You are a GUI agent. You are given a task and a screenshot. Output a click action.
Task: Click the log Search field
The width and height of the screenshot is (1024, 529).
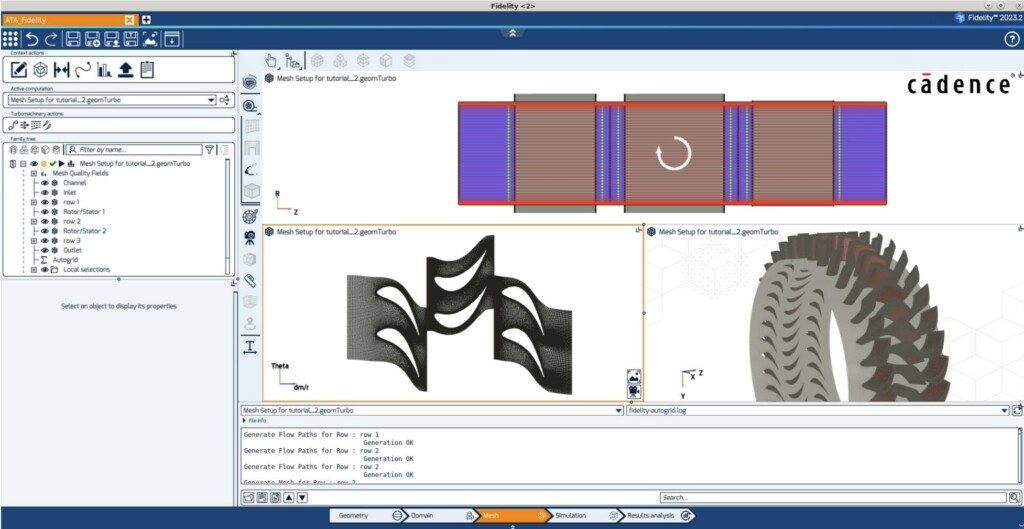[833, 498]
